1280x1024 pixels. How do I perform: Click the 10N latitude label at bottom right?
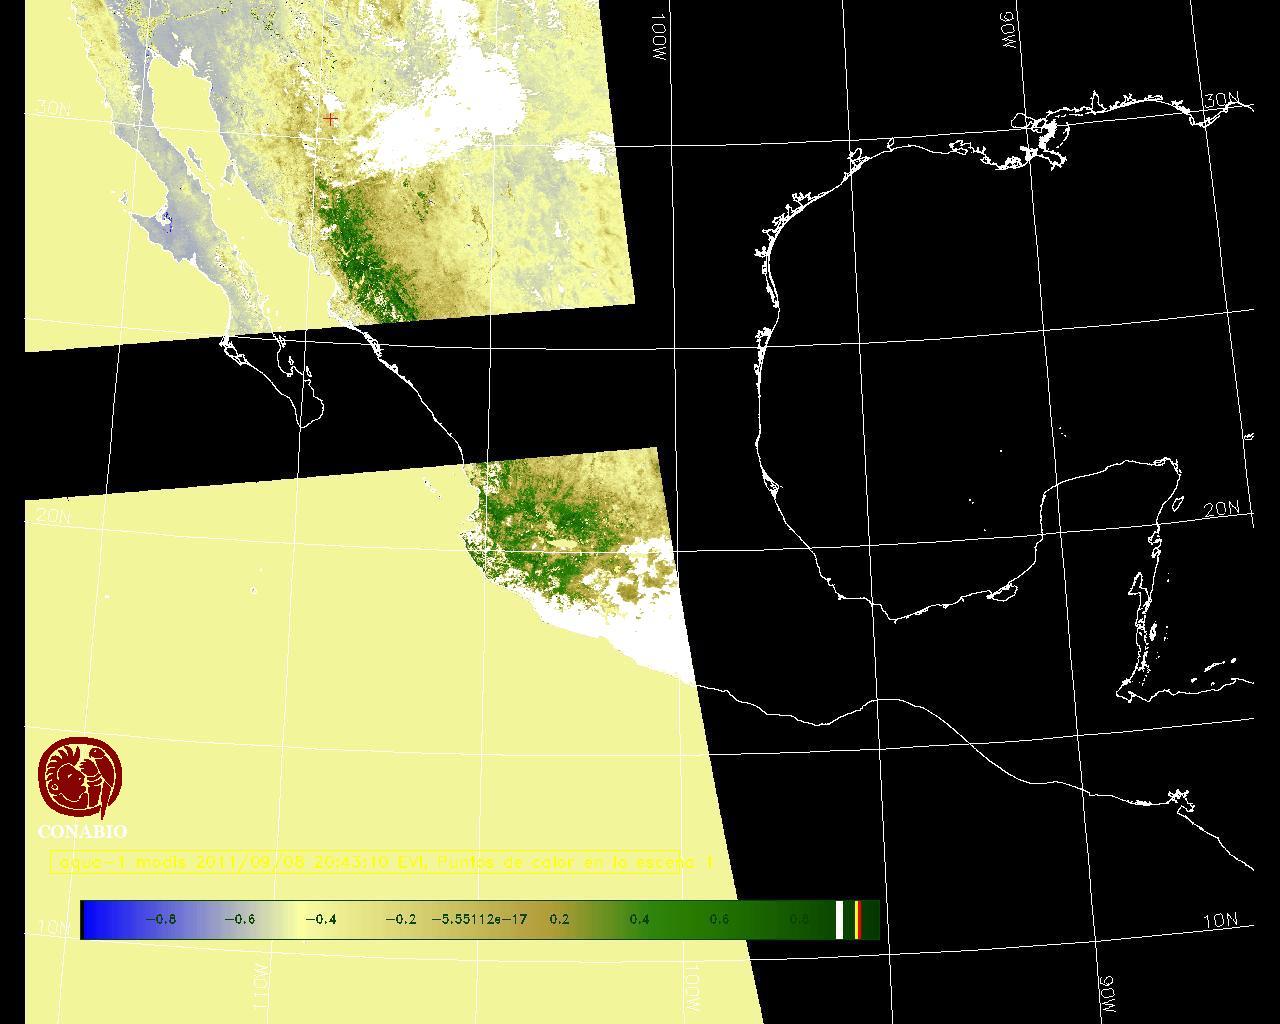point(1219,921)
